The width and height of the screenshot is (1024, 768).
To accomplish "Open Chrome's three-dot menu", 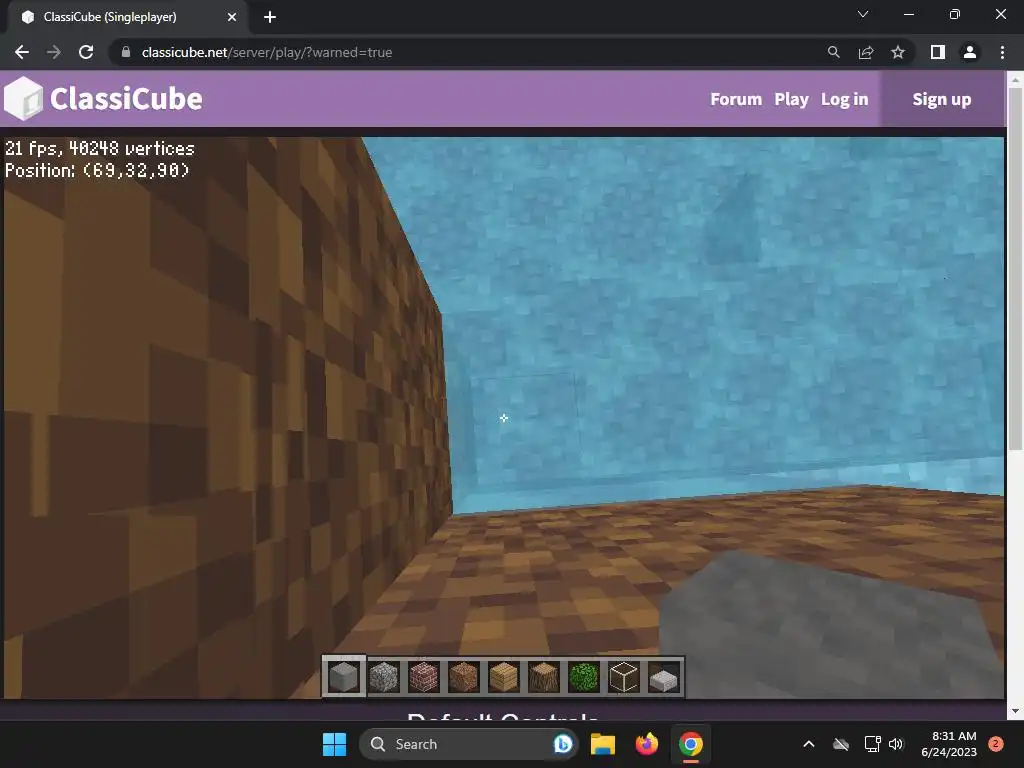I will coord(1002,52).
